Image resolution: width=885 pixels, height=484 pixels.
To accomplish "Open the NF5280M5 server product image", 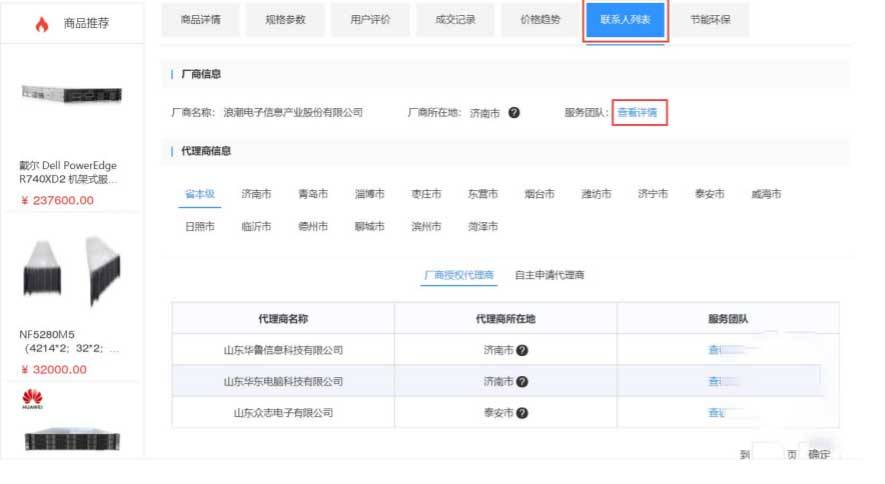I will pyautogui.click(x=71, y=268).
